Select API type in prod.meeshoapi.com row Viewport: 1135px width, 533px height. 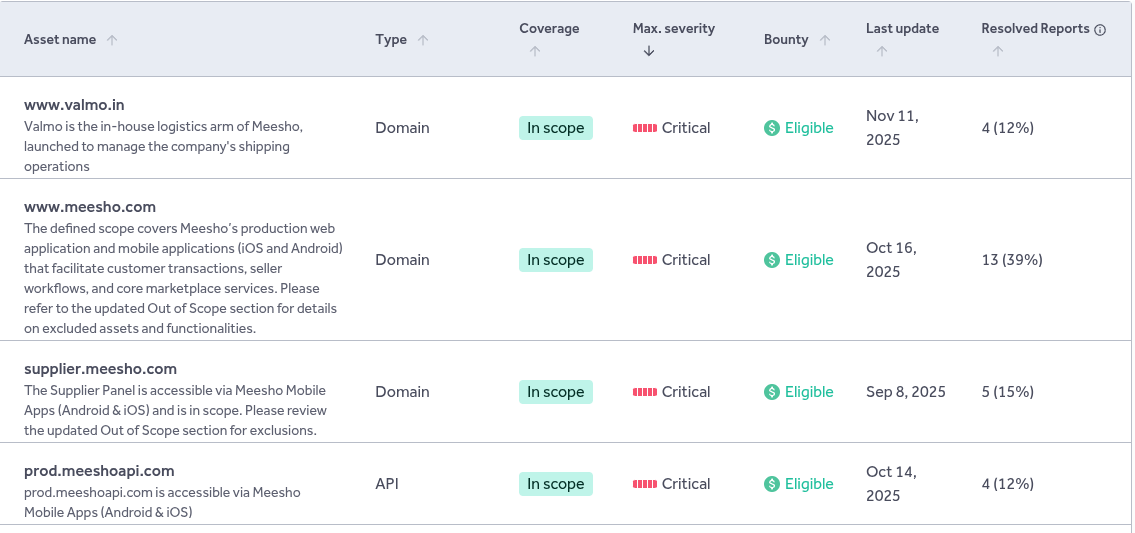pos(387,484)
